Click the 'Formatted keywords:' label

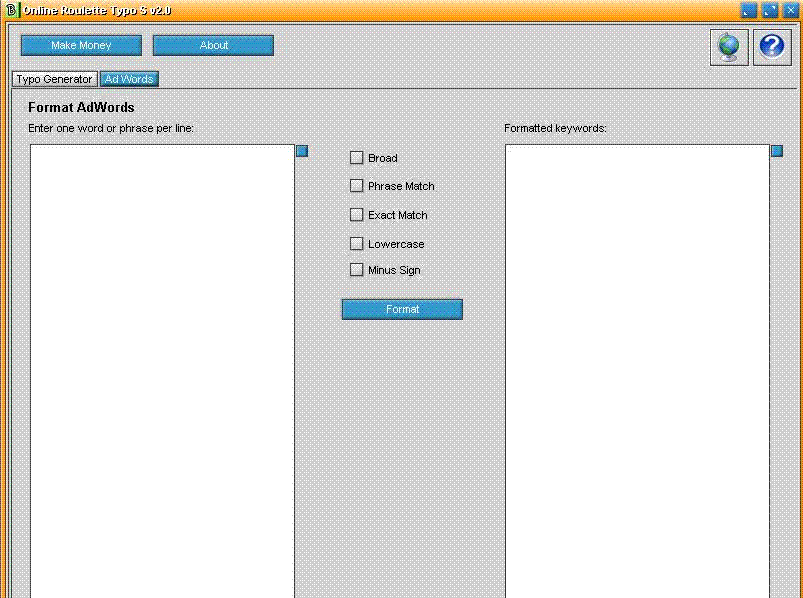[556, 129]
